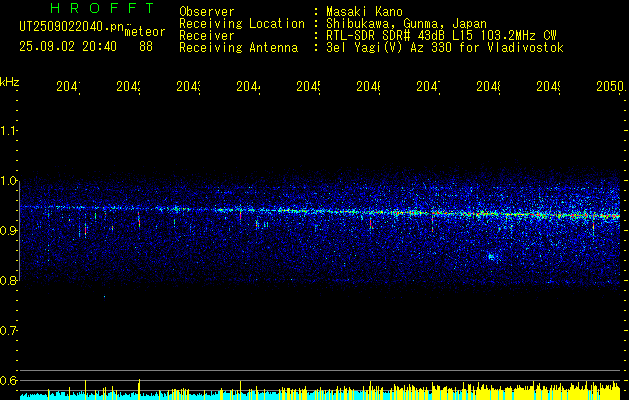Click the 'Receiving Location' label
629x400 pixels.
point(242,24)
